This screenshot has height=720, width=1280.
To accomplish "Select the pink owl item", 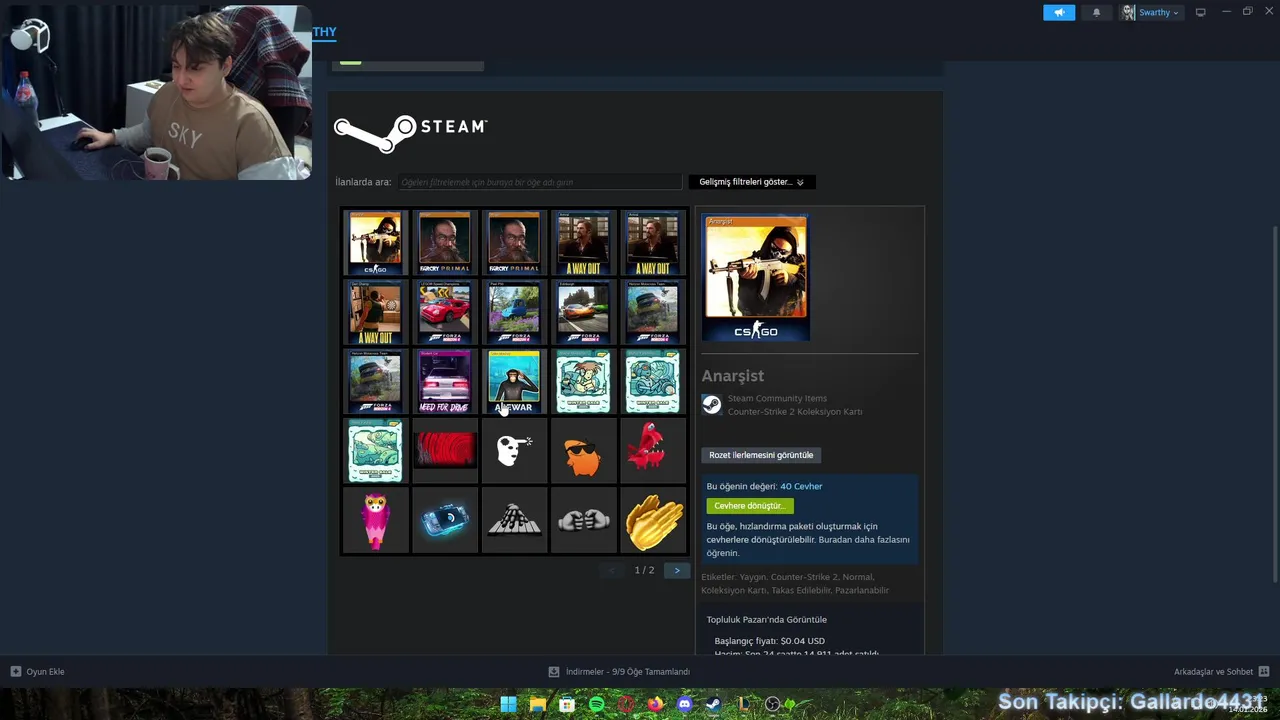I will (375, 520).
